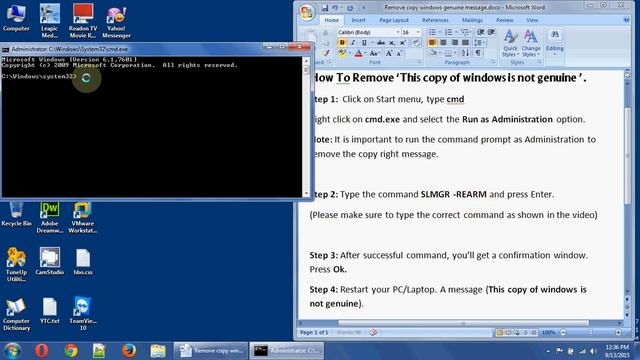Click the Shrink Font icon

pos(400,53)
